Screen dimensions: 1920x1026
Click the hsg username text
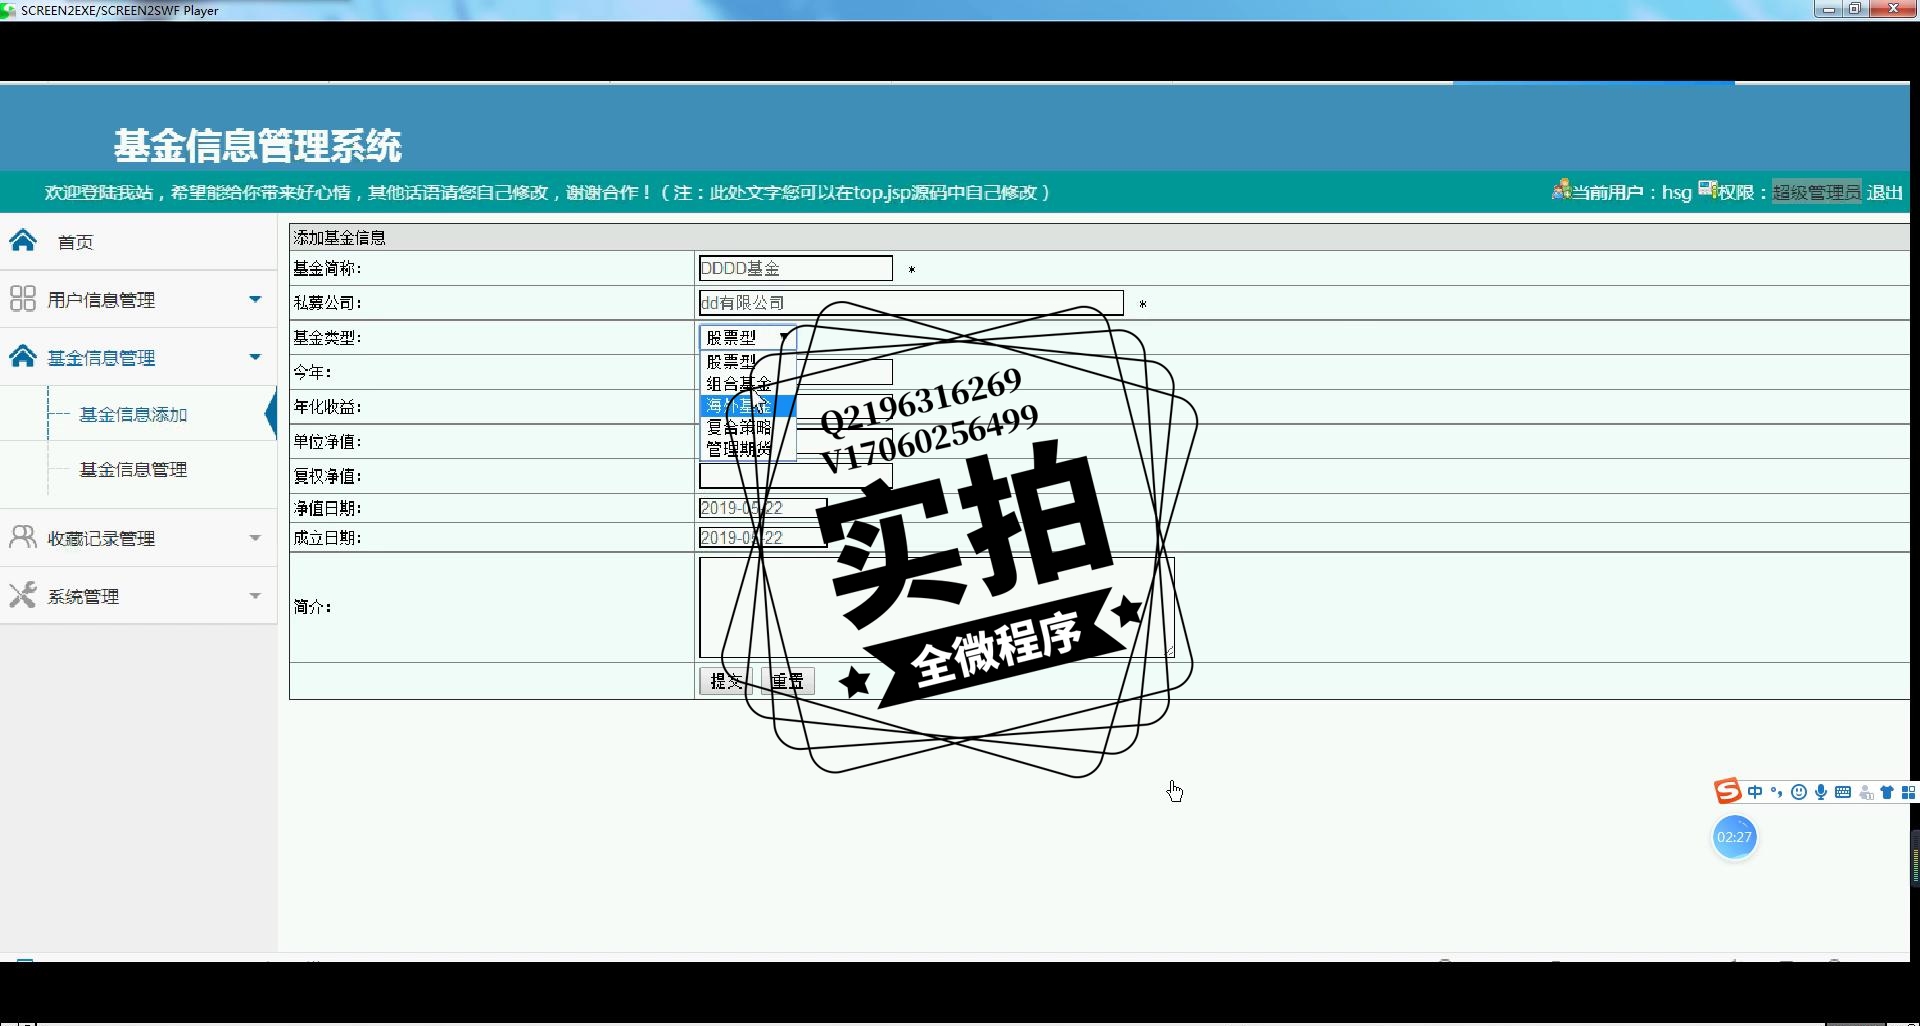(1677, 192)
